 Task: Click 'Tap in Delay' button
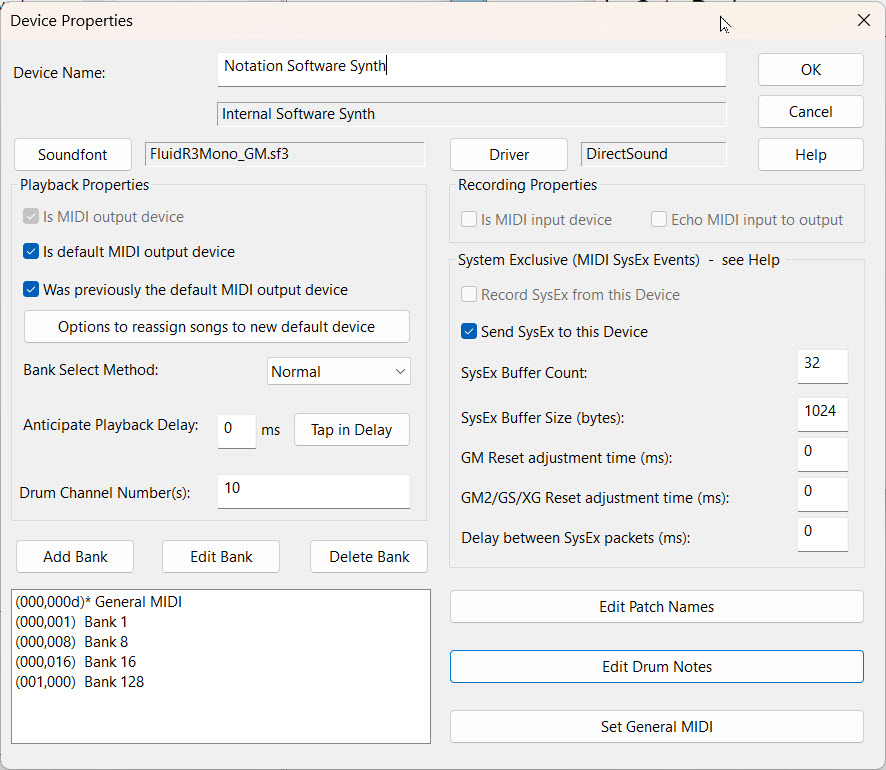351,430
